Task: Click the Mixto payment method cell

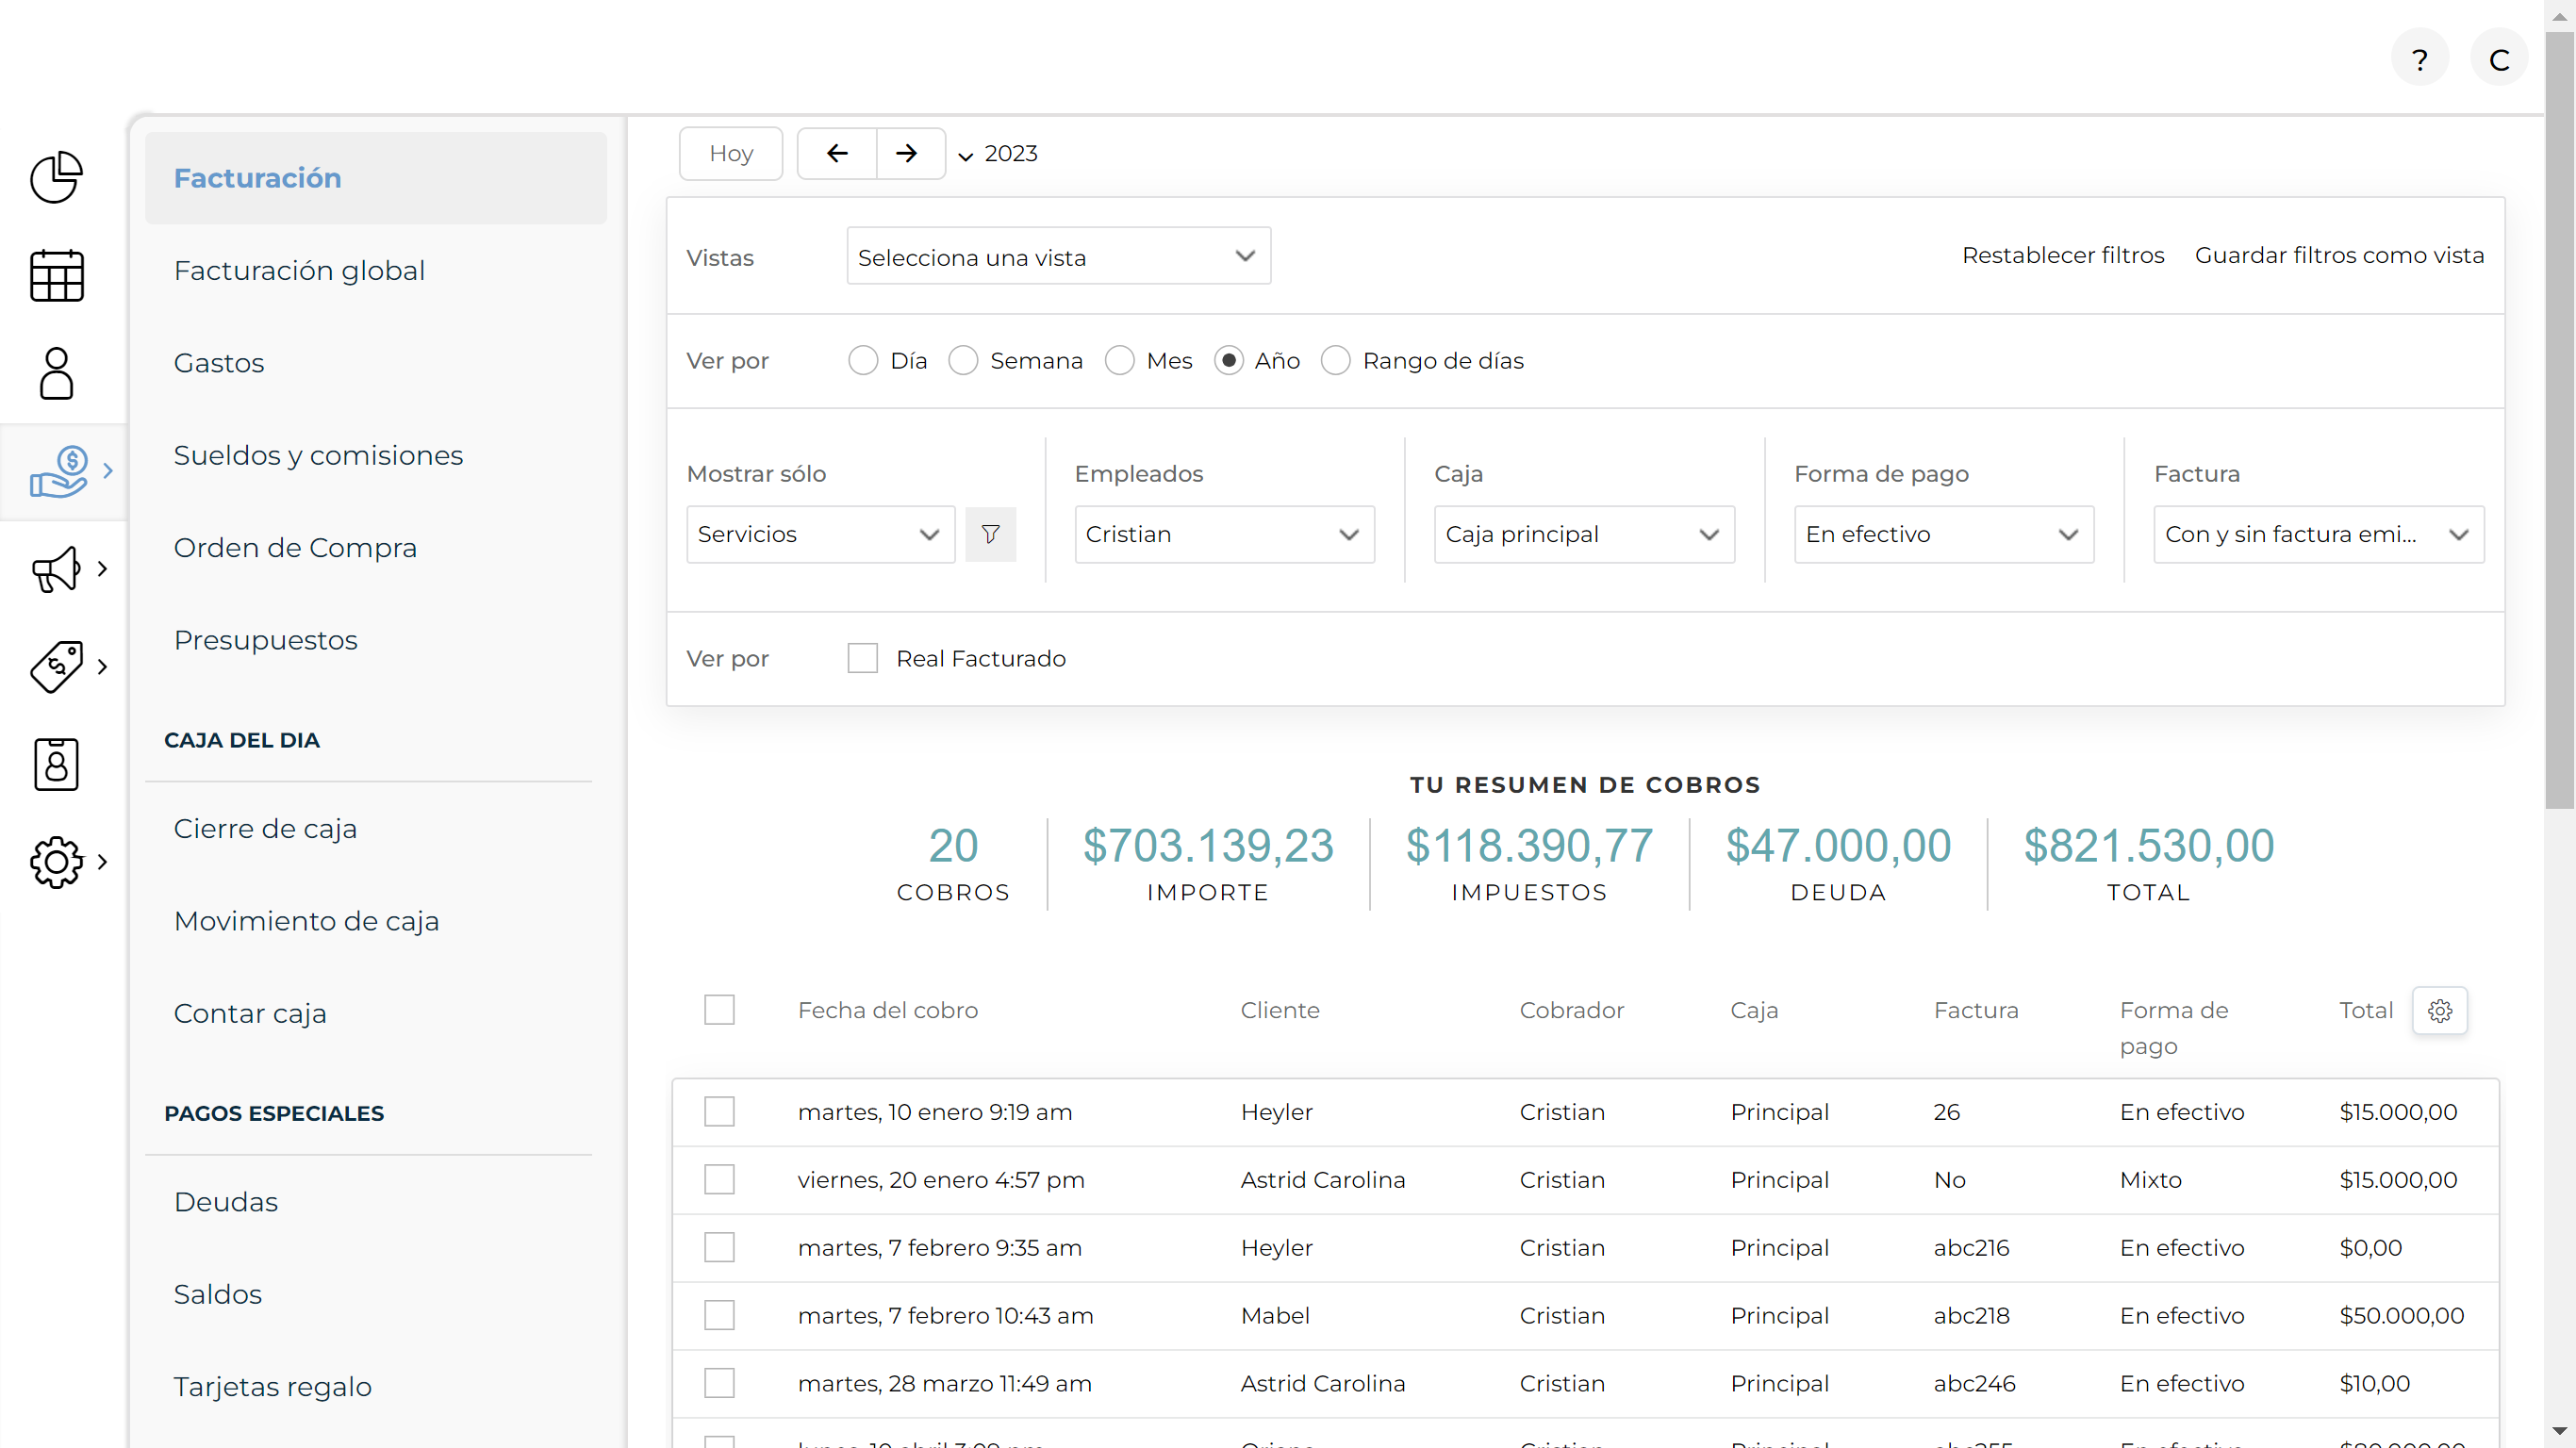Action: (x=2150, y=1180)
